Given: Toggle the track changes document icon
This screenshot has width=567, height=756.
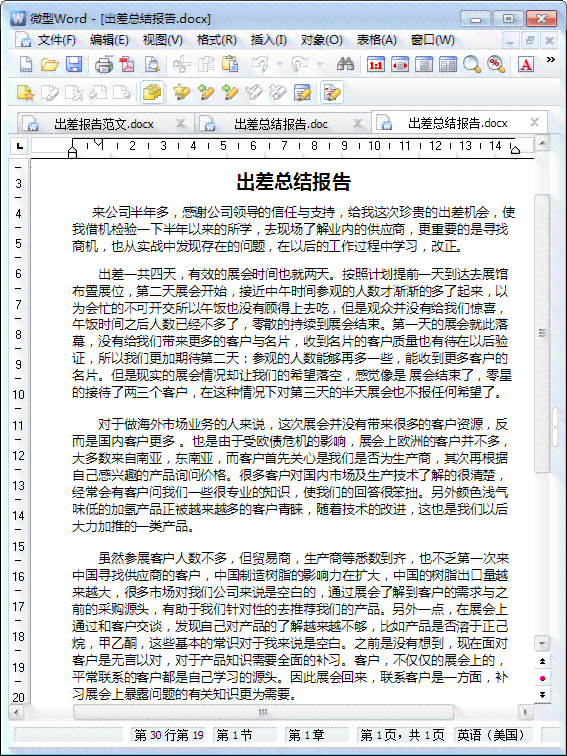Looking at the screenshot, I should tap(332, 92).
